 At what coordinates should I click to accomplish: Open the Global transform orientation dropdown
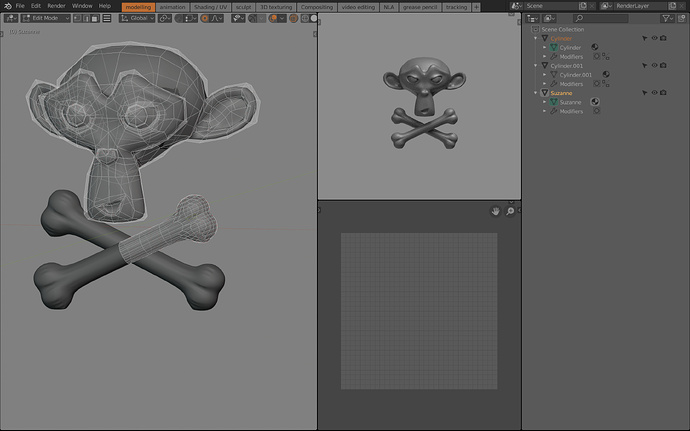coord(137,18)
